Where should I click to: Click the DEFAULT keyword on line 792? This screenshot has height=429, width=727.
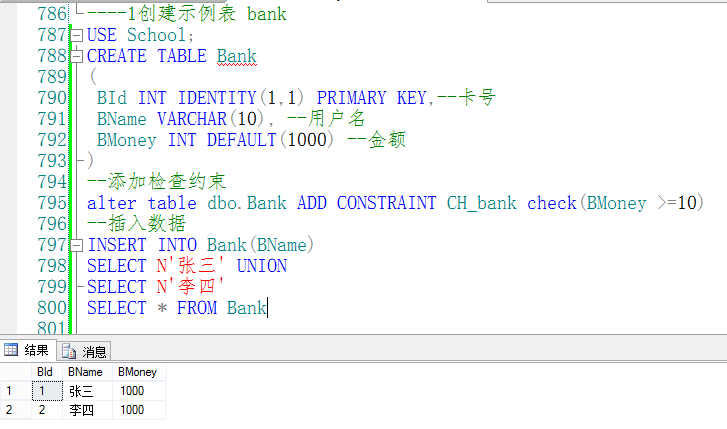[241, 140]
